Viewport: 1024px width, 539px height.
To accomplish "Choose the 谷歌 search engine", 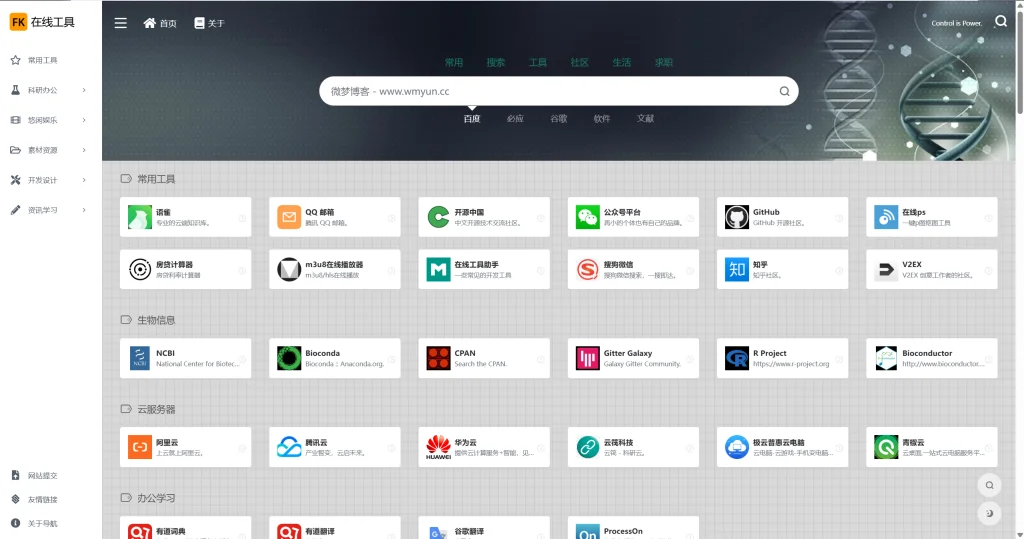I will click(x=558, y=119).
